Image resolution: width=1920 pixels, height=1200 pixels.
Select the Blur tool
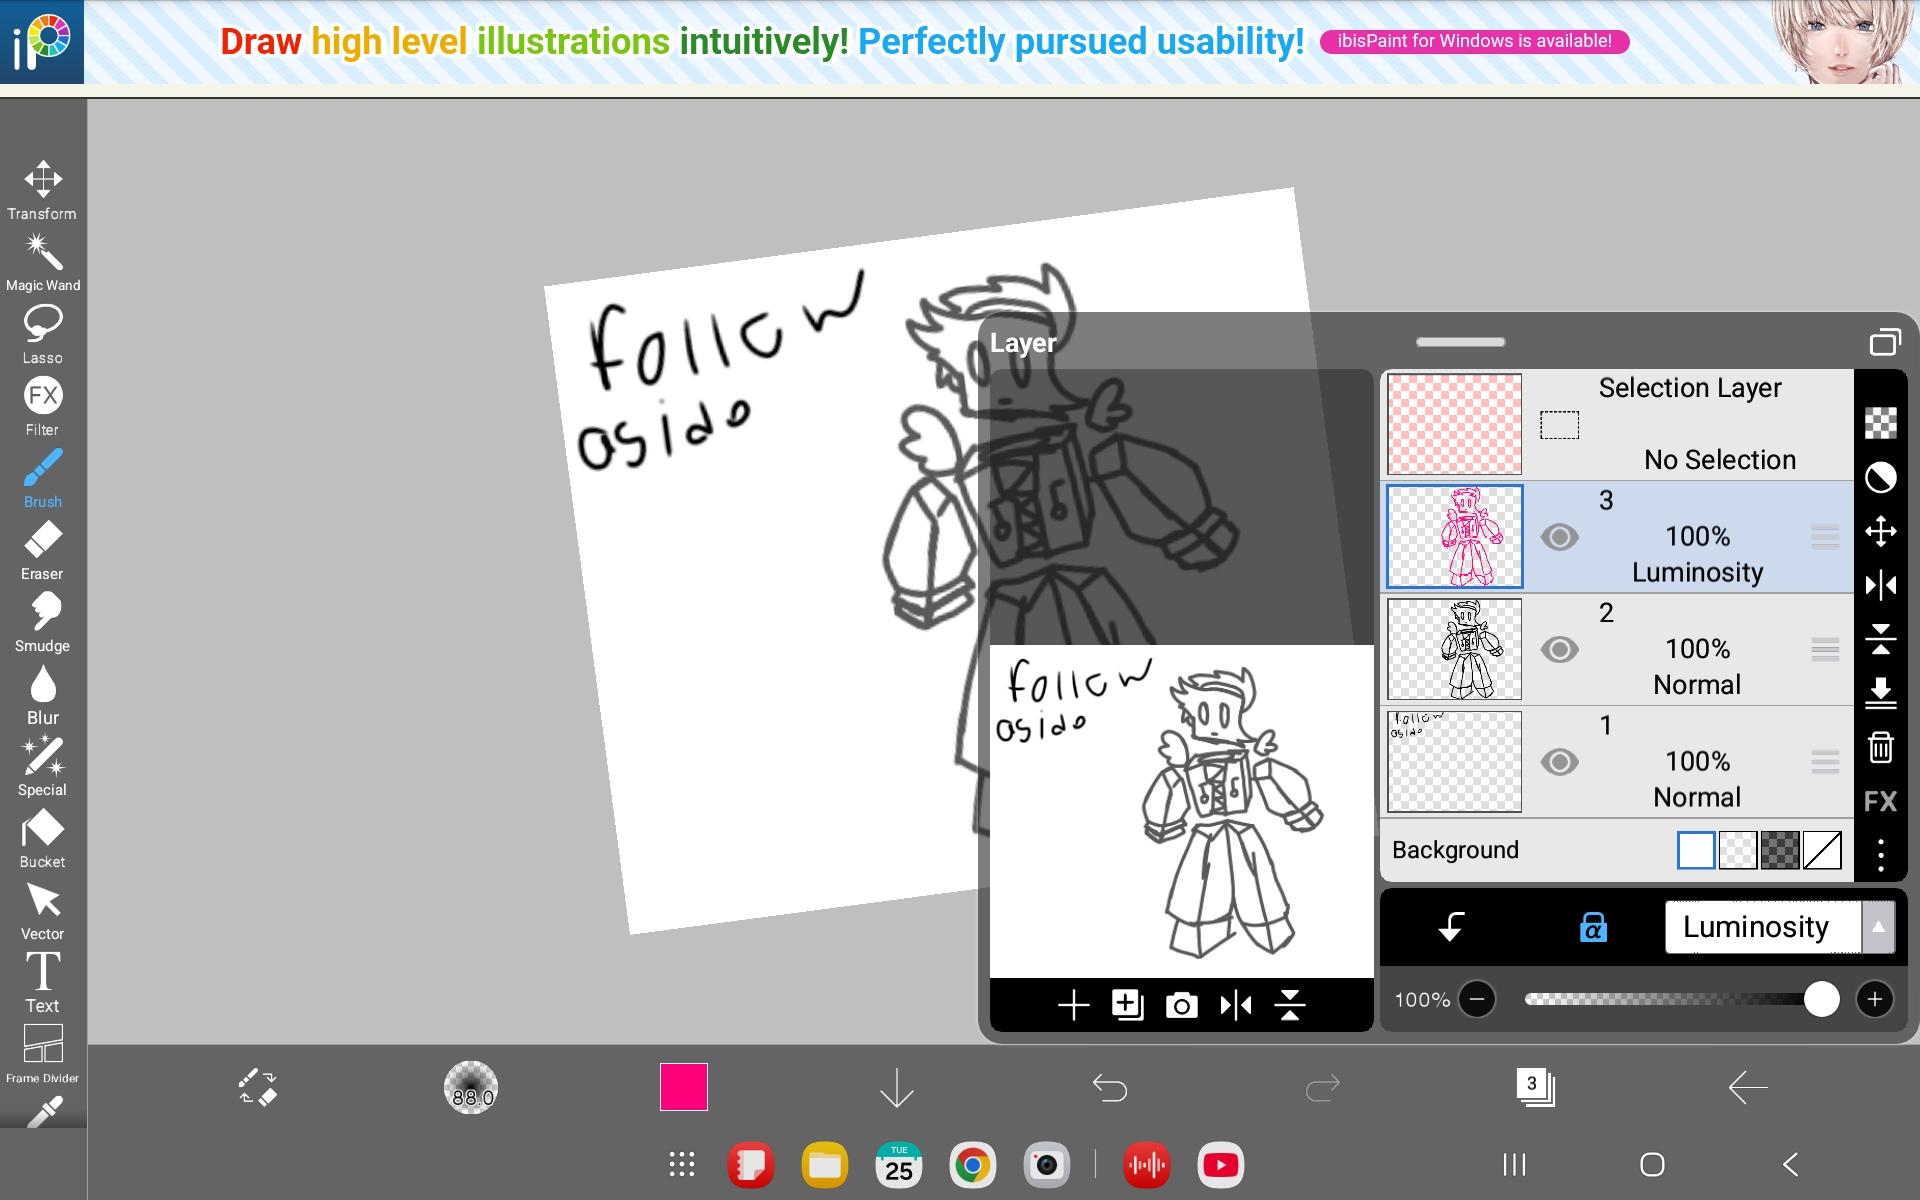[x=42, y=694]
